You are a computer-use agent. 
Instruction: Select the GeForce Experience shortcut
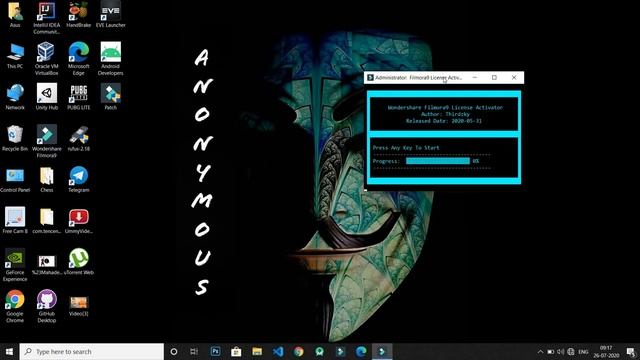pyautogui.click(x=15, y=265)
